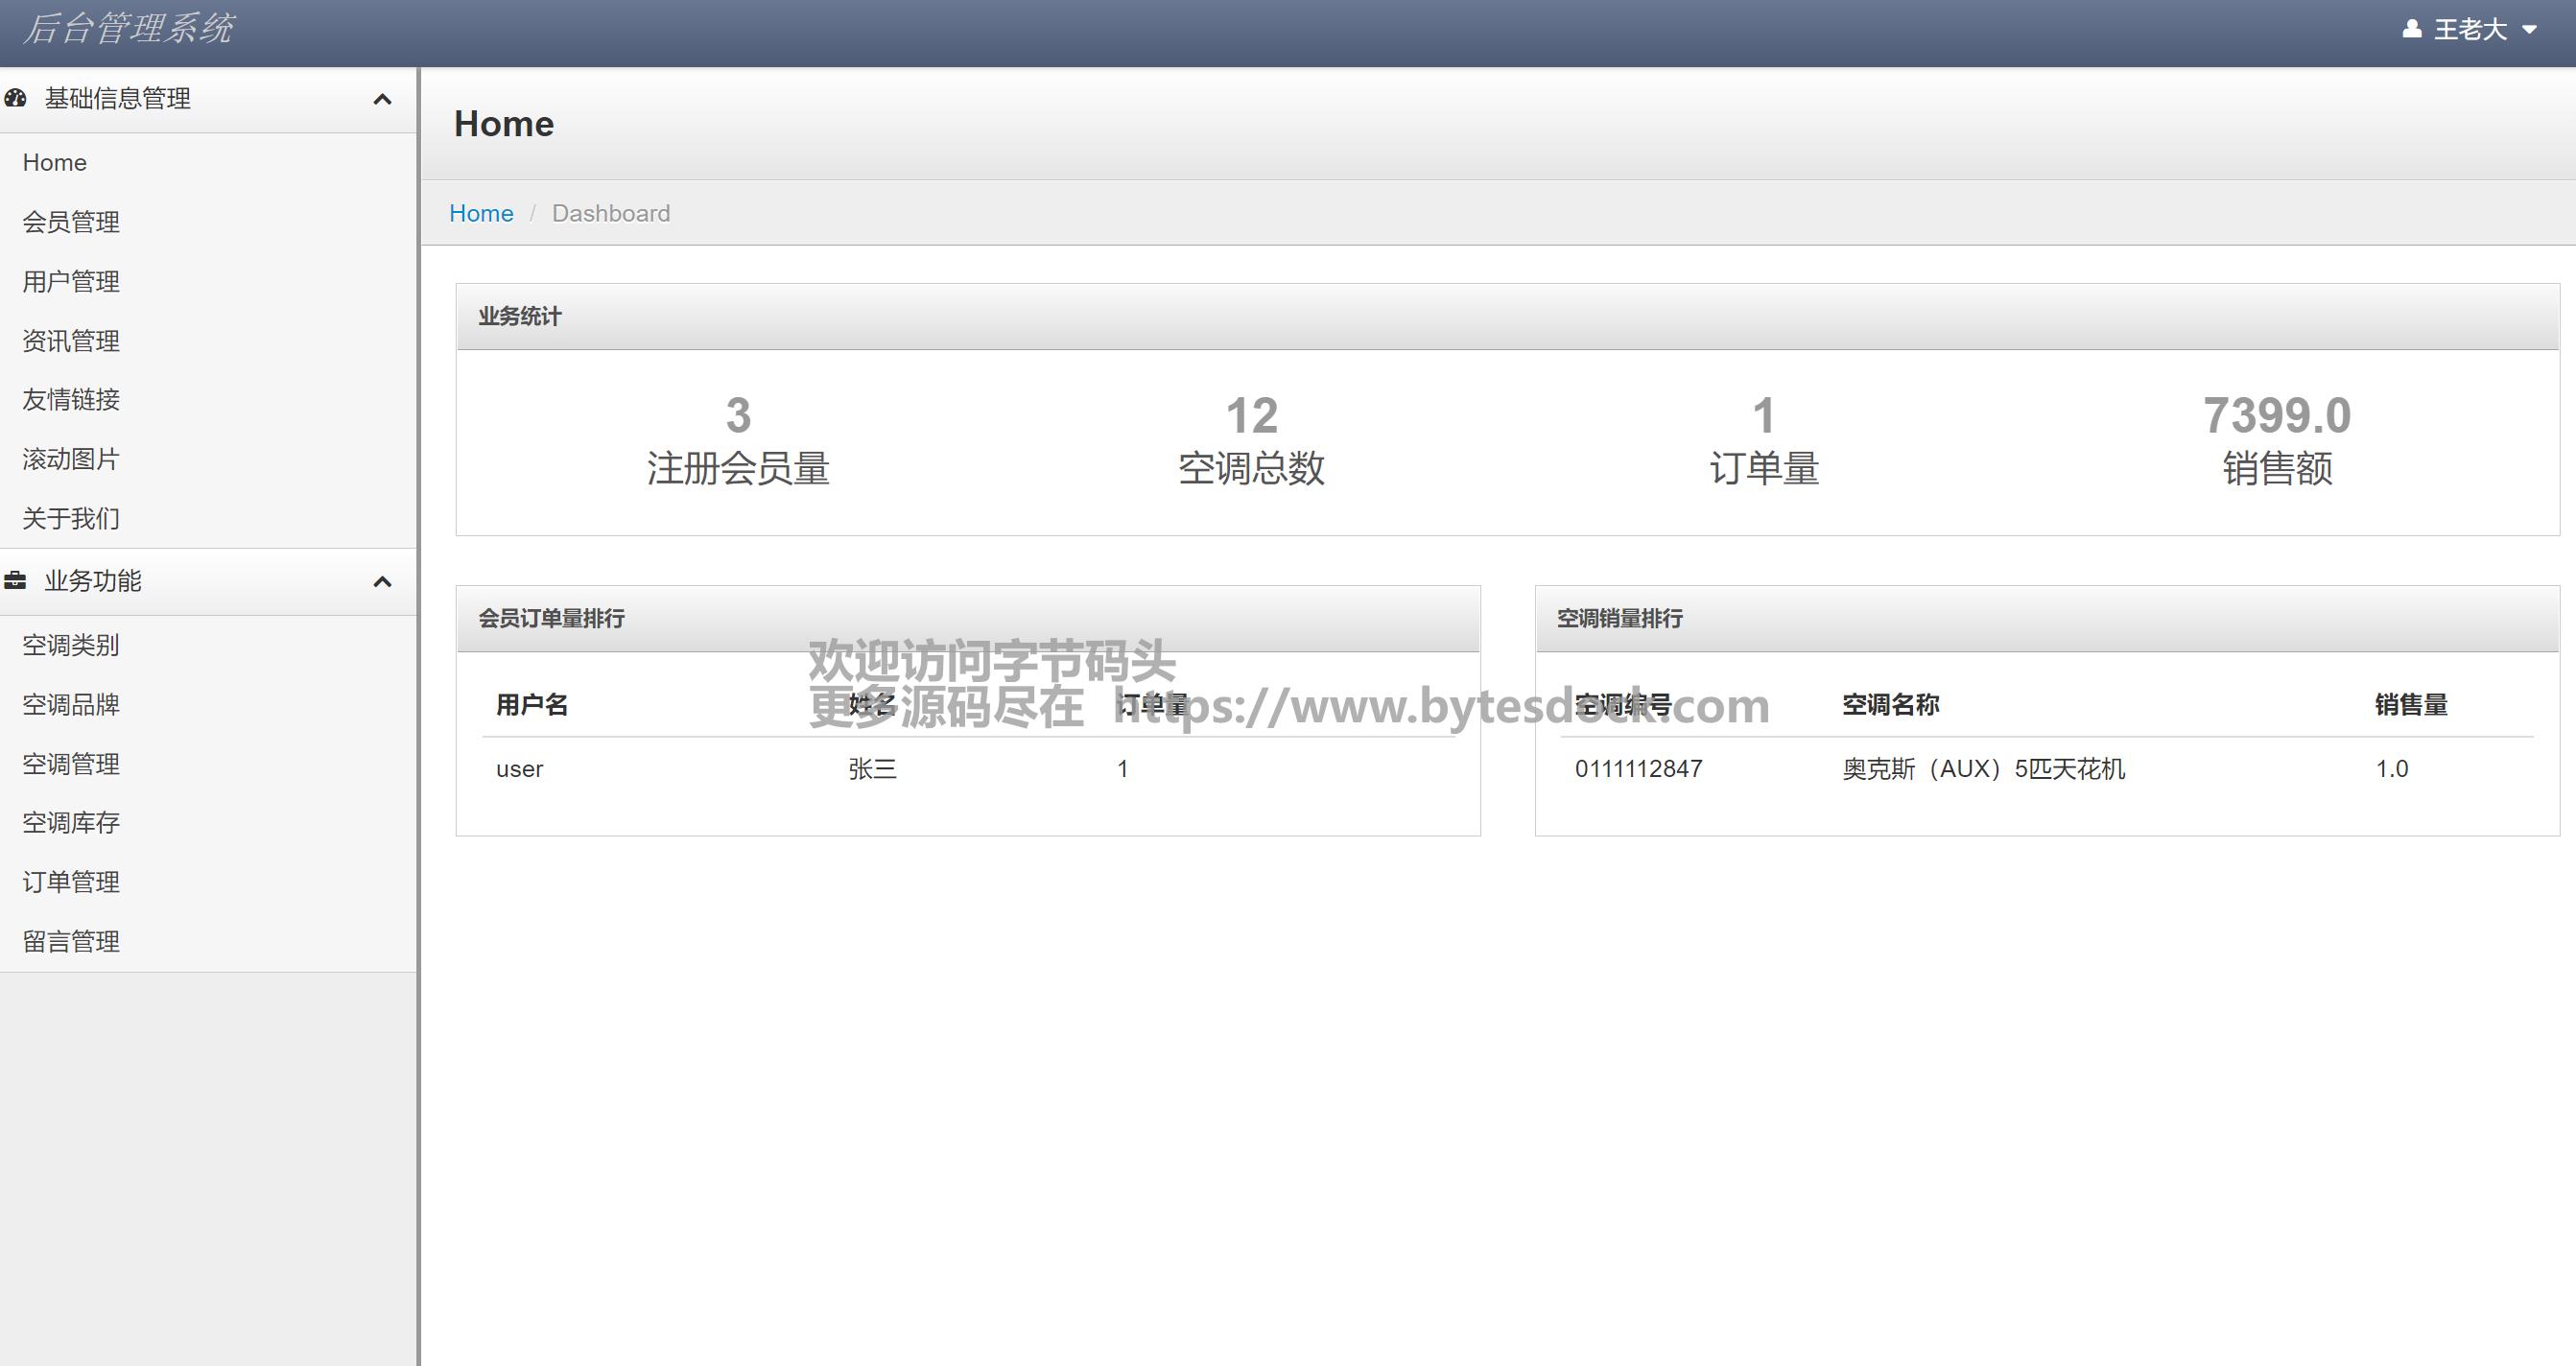Go to 资讯管理 menu item

[71, 341]
